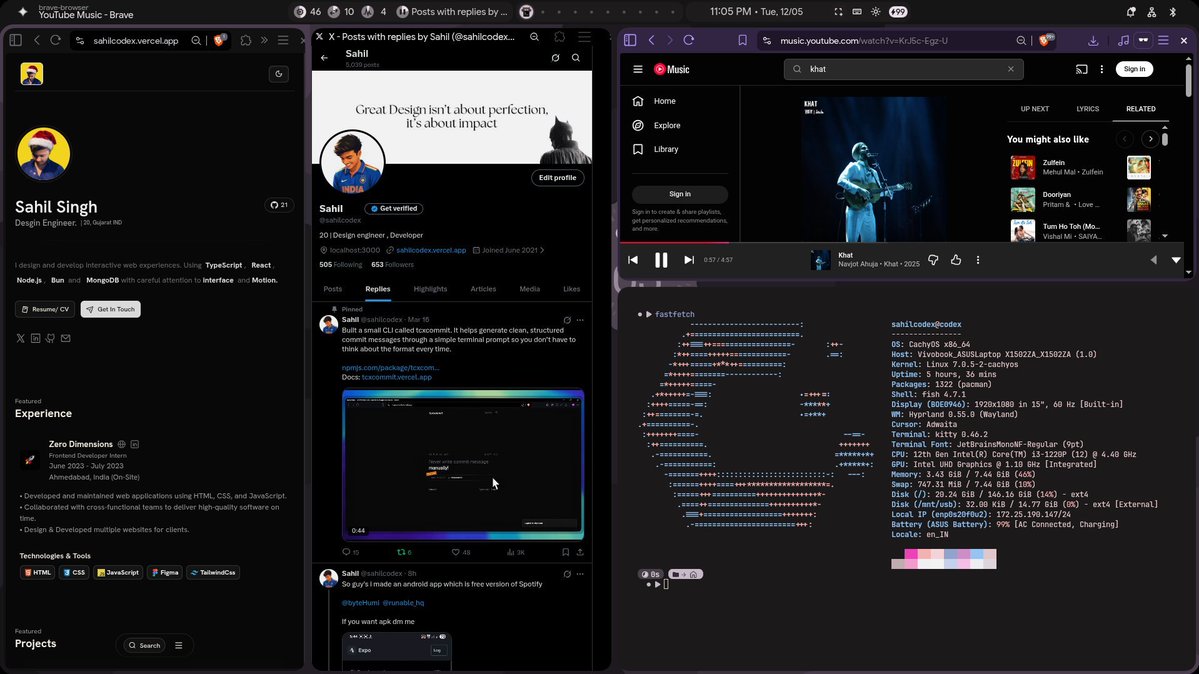
Task: Open the menu list icon beside Search
Action: pyautogui.click(x=179, y=645)
